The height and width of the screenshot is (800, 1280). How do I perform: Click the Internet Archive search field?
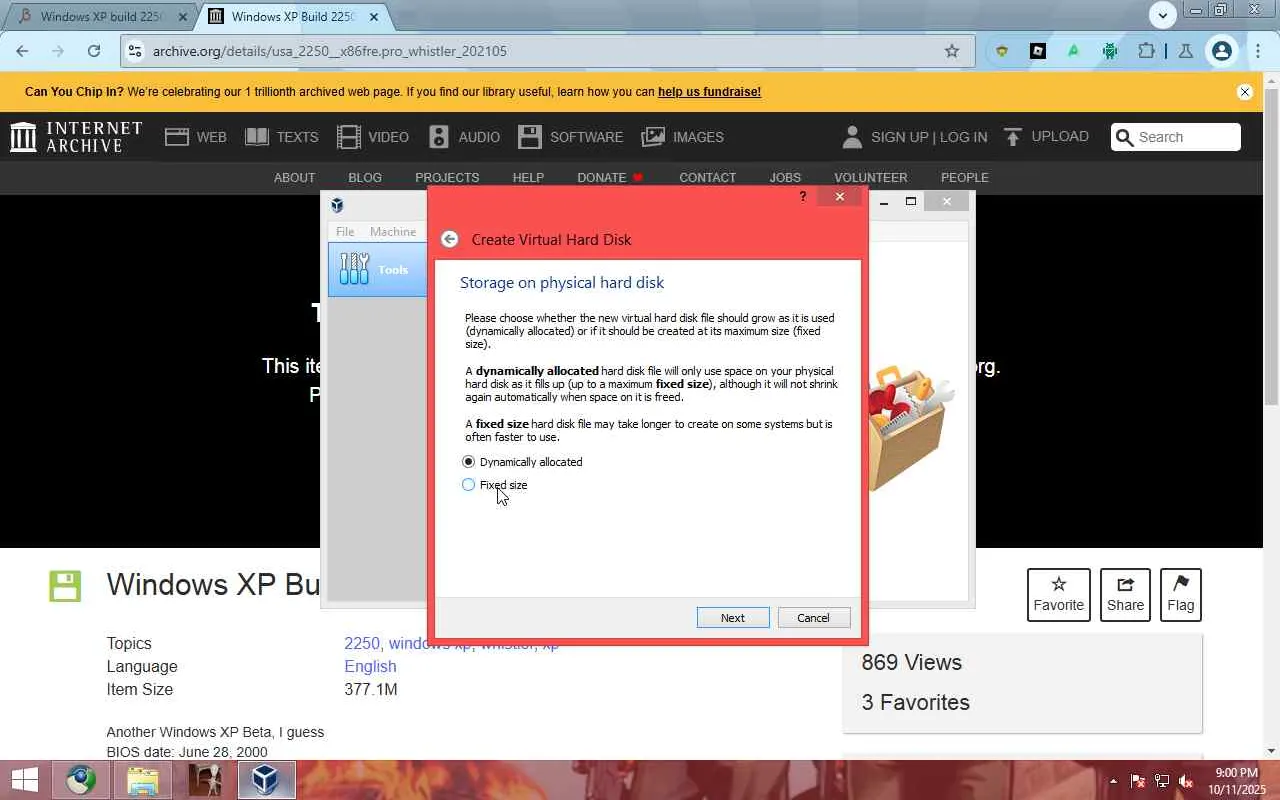coord(1176,137)
